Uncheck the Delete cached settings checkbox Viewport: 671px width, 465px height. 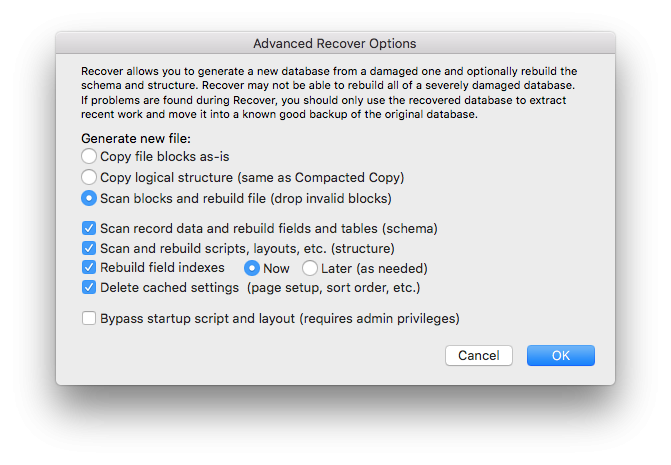click(89, 287)
